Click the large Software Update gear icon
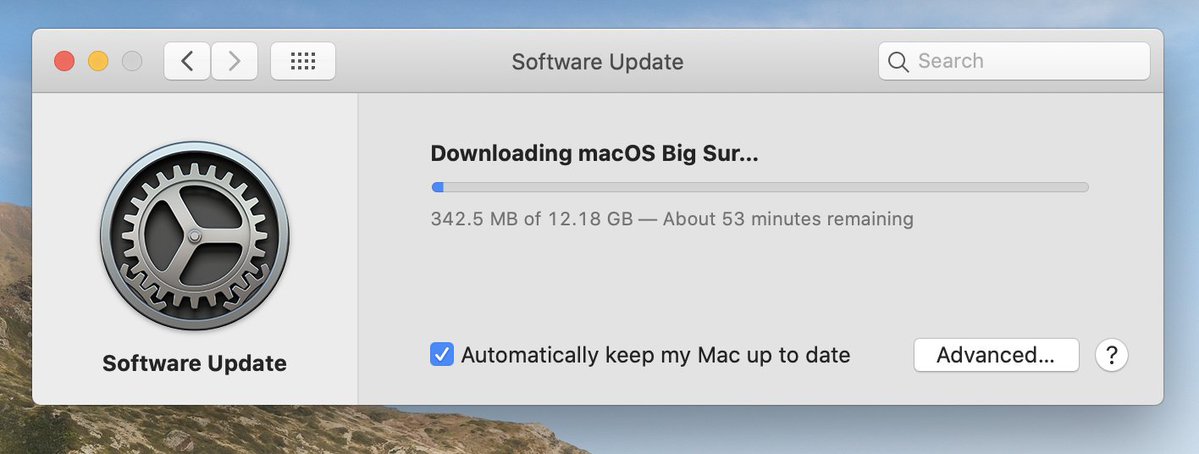 (x=194, y=235)
